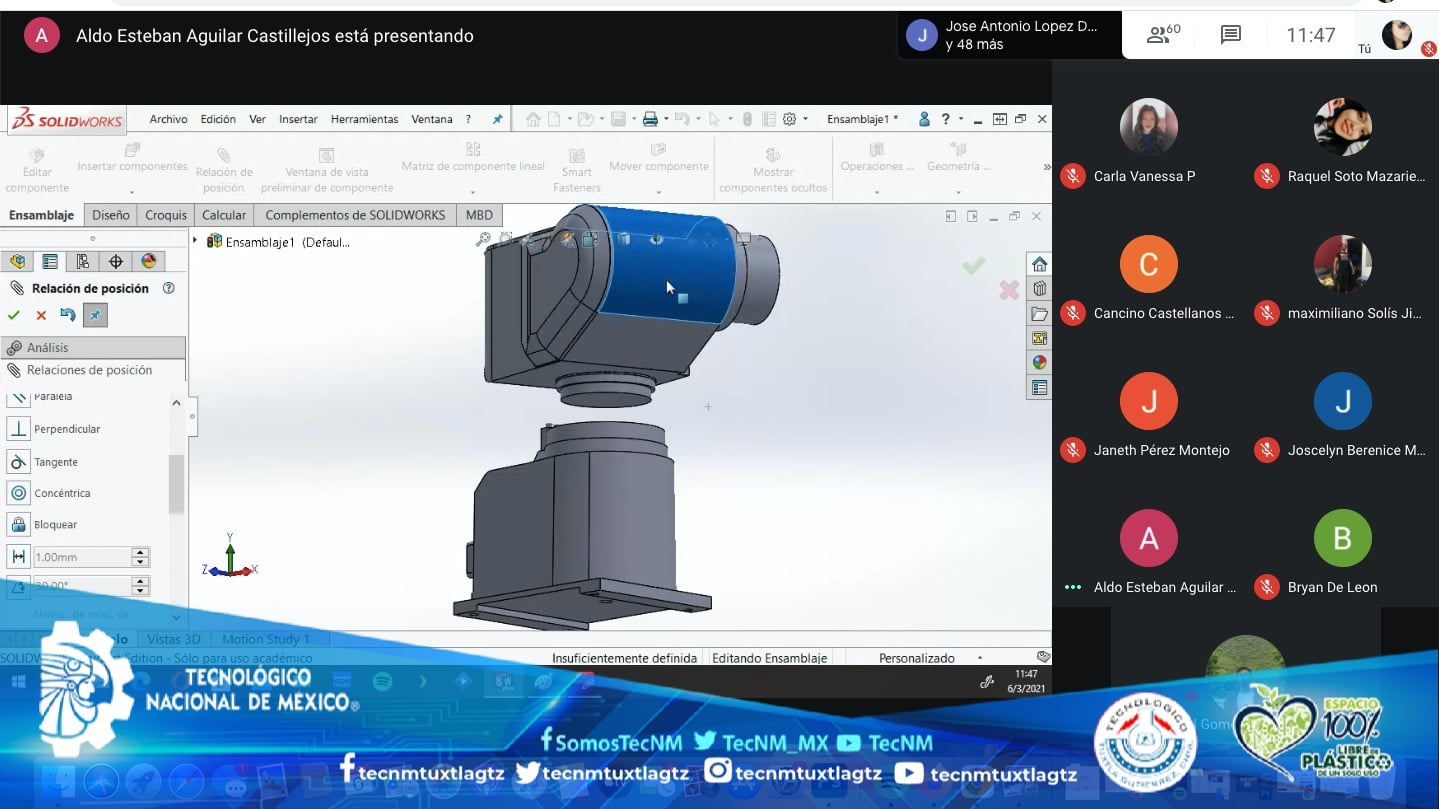Screen dimensions: 1439x809
Task: Open the Herramientas menu
Action: pyautogui.click(x=364, y=119)
